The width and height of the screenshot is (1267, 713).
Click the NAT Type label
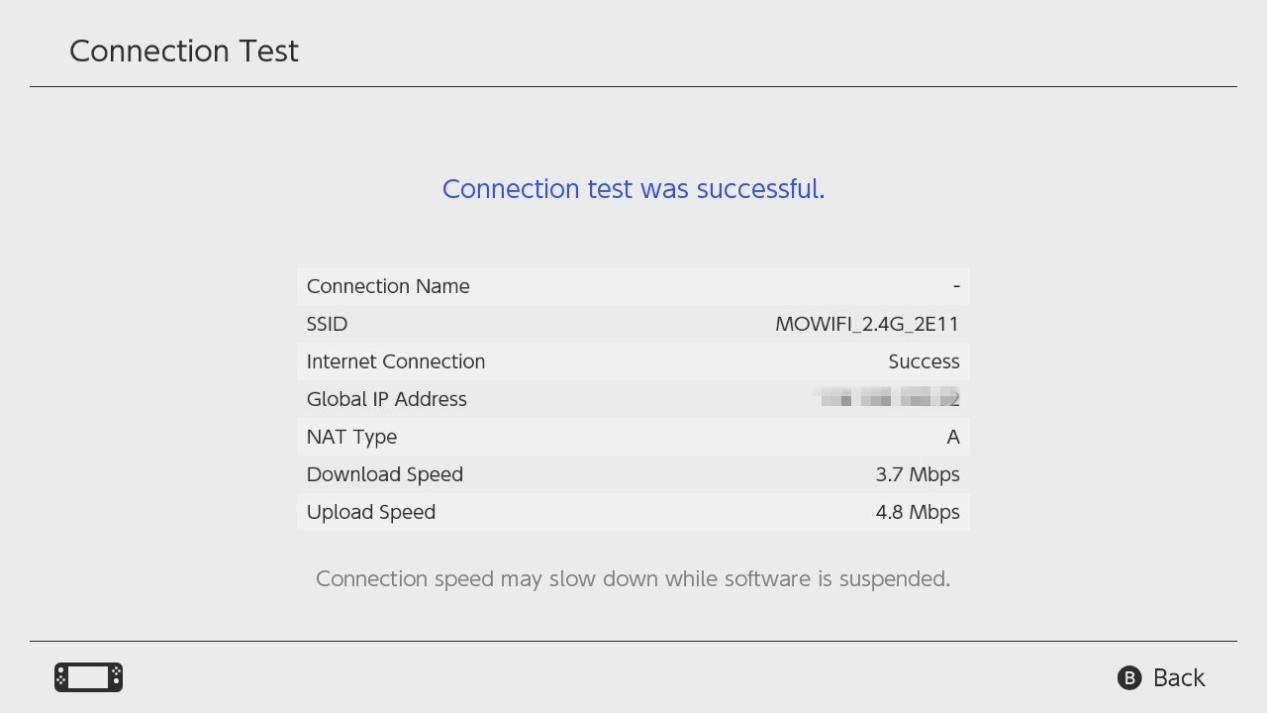[352, 437]
